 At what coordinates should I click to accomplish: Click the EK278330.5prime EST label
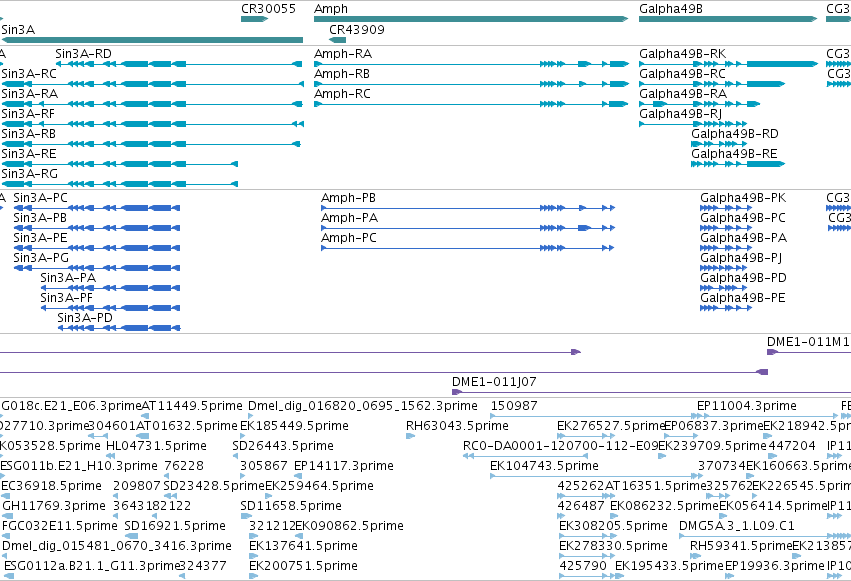tap(613, 546)
